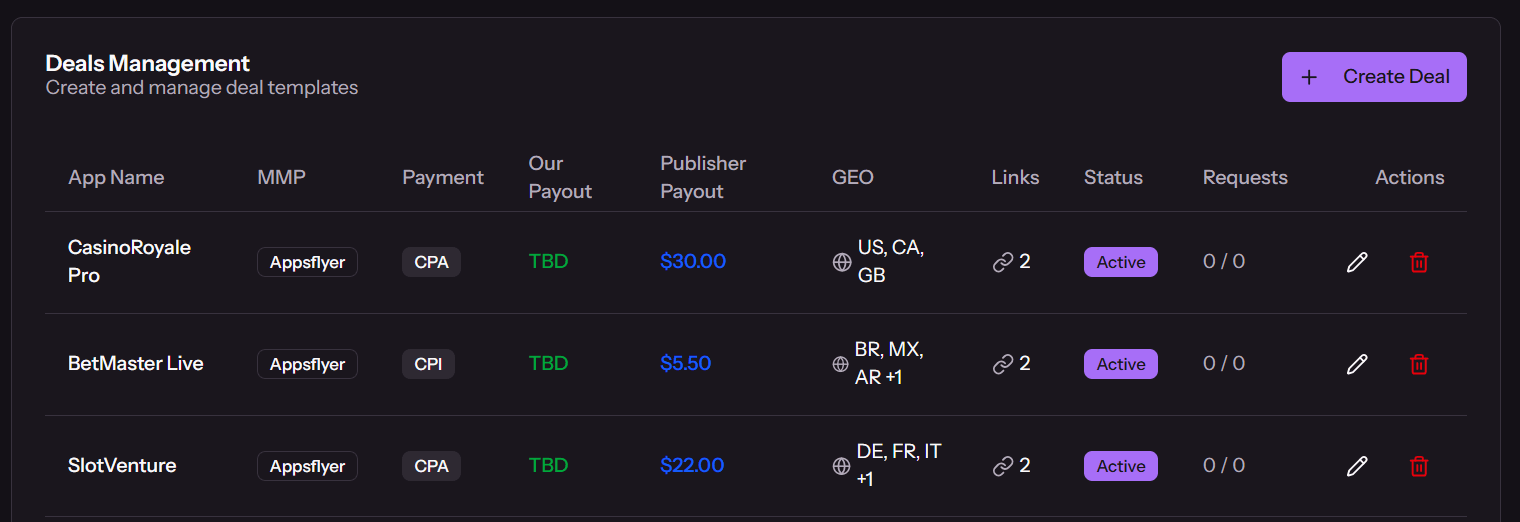Remove BetMaster Live with trash icon
1520x522 pixels.
tap(1419, 364)
